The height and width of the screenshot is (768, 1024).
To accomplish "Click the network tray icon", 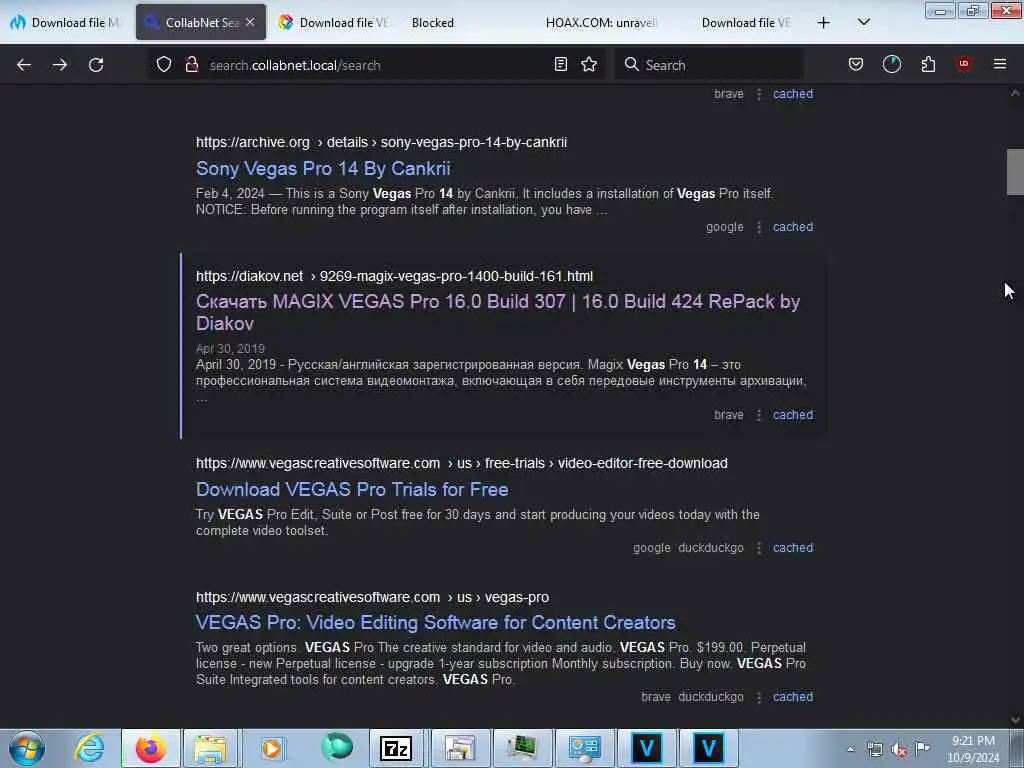I will [874, 750].
